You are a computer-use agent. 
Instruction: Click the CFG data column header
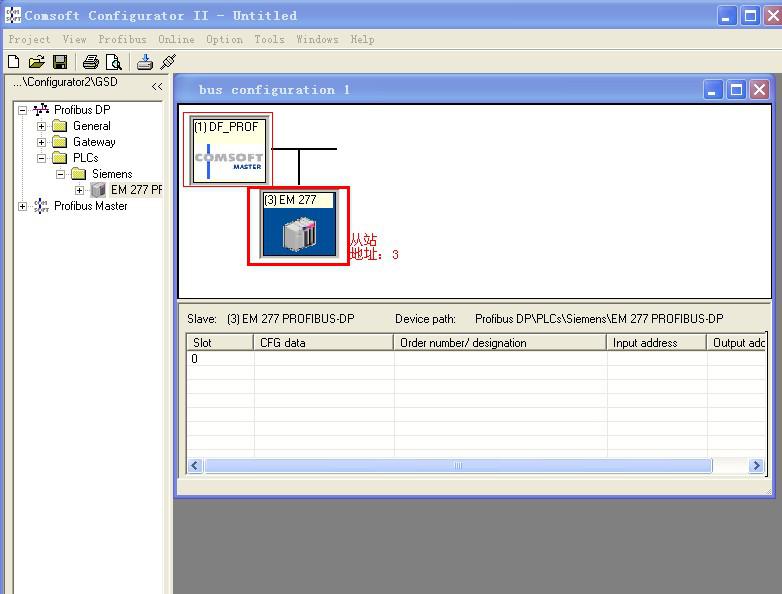click(323, 343)
